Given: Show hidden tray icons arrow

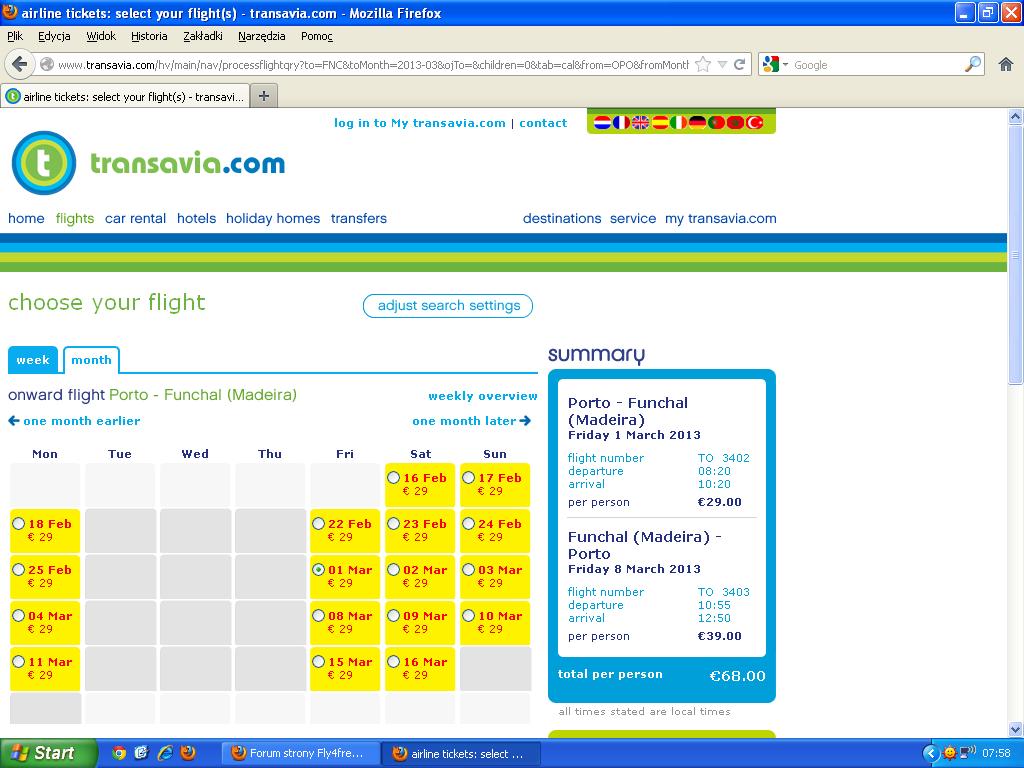Looking at the screenshot, I should [x=930, y=754].
